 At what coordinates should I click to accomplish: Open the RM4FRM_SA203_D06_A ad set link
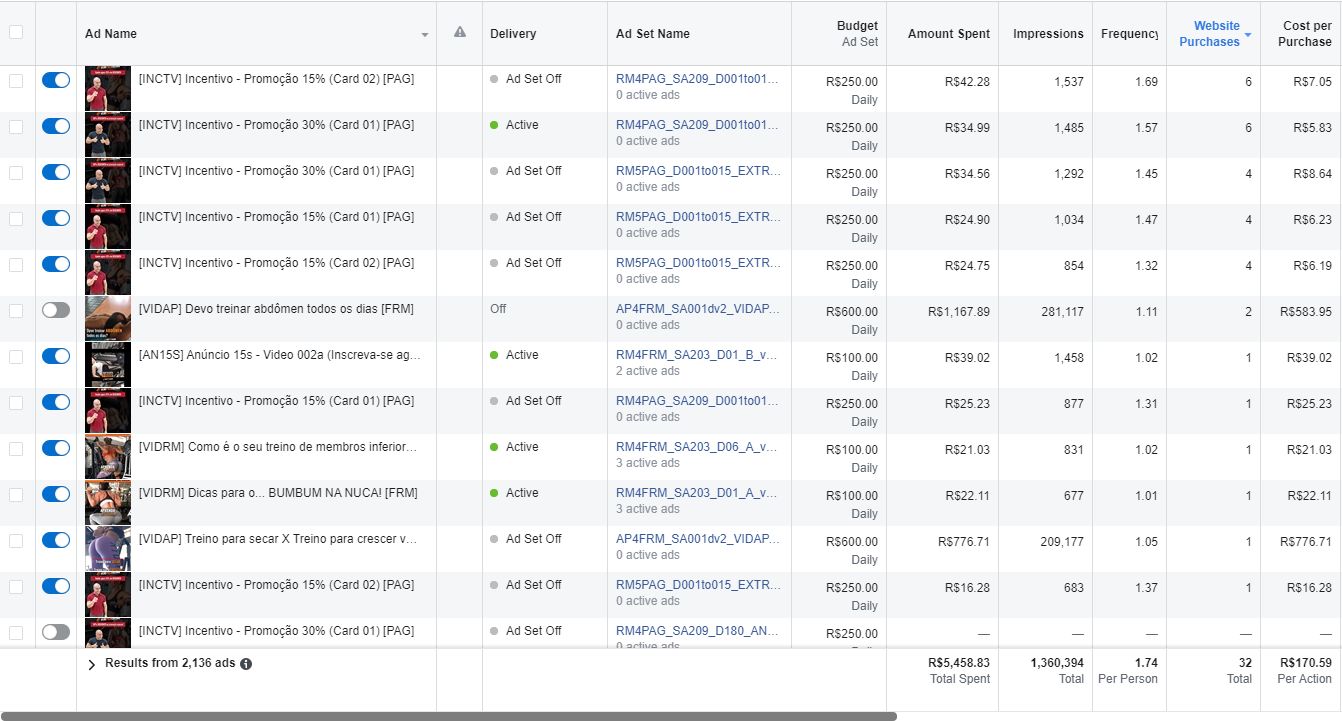pyautogui.click(x=697, y=447)
